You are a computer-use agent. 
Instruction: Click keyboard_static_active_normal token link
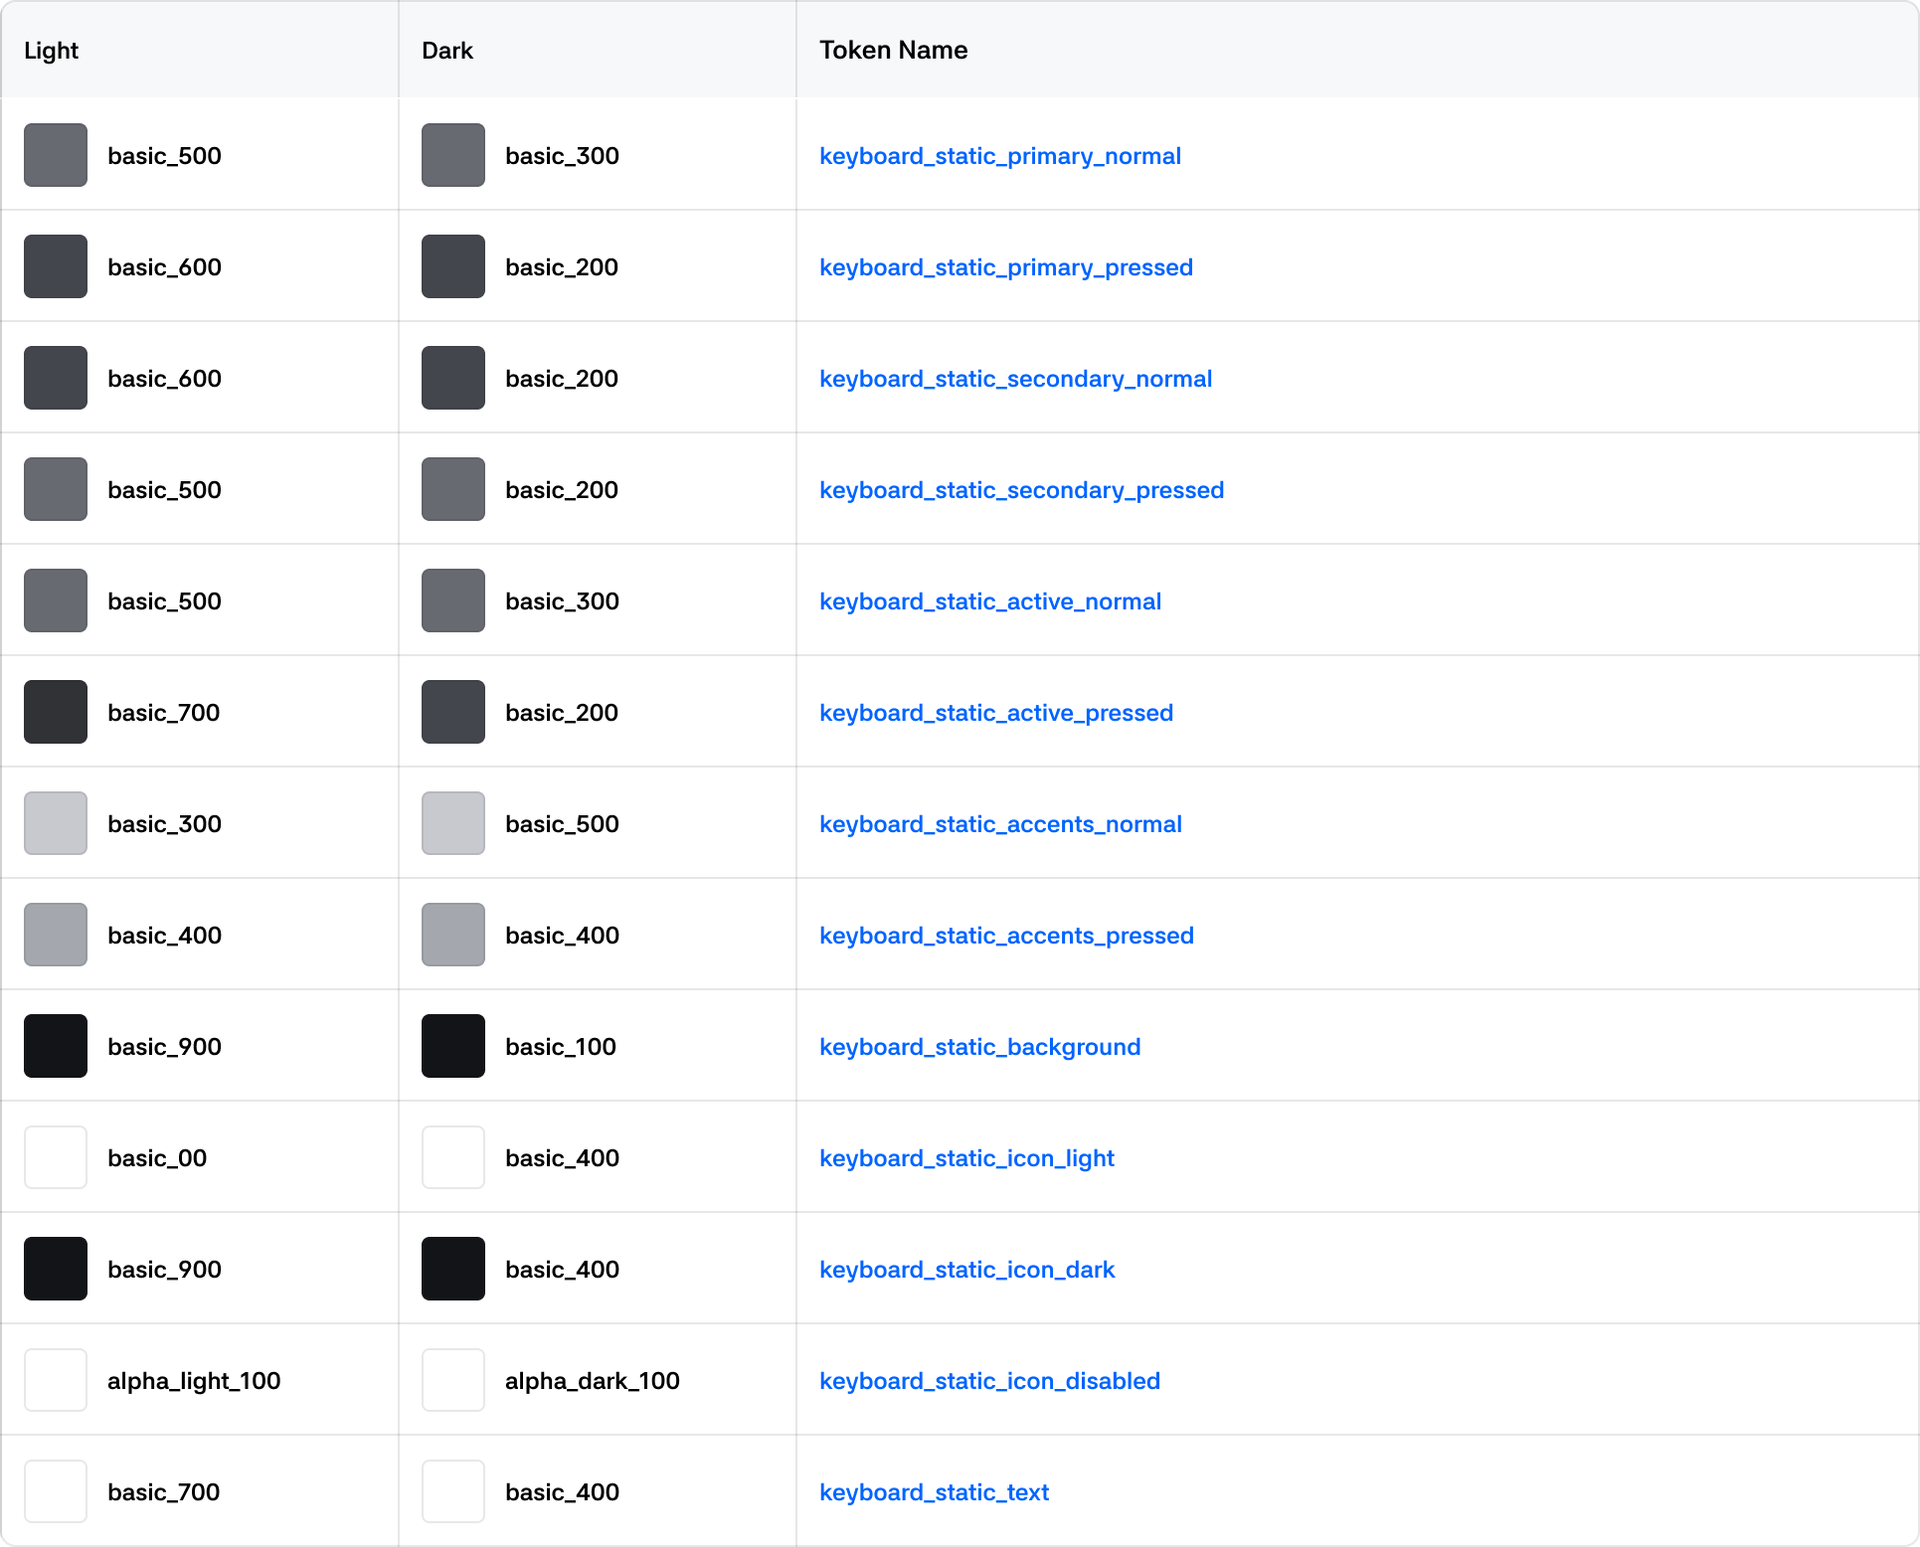[x=989, y=601]
